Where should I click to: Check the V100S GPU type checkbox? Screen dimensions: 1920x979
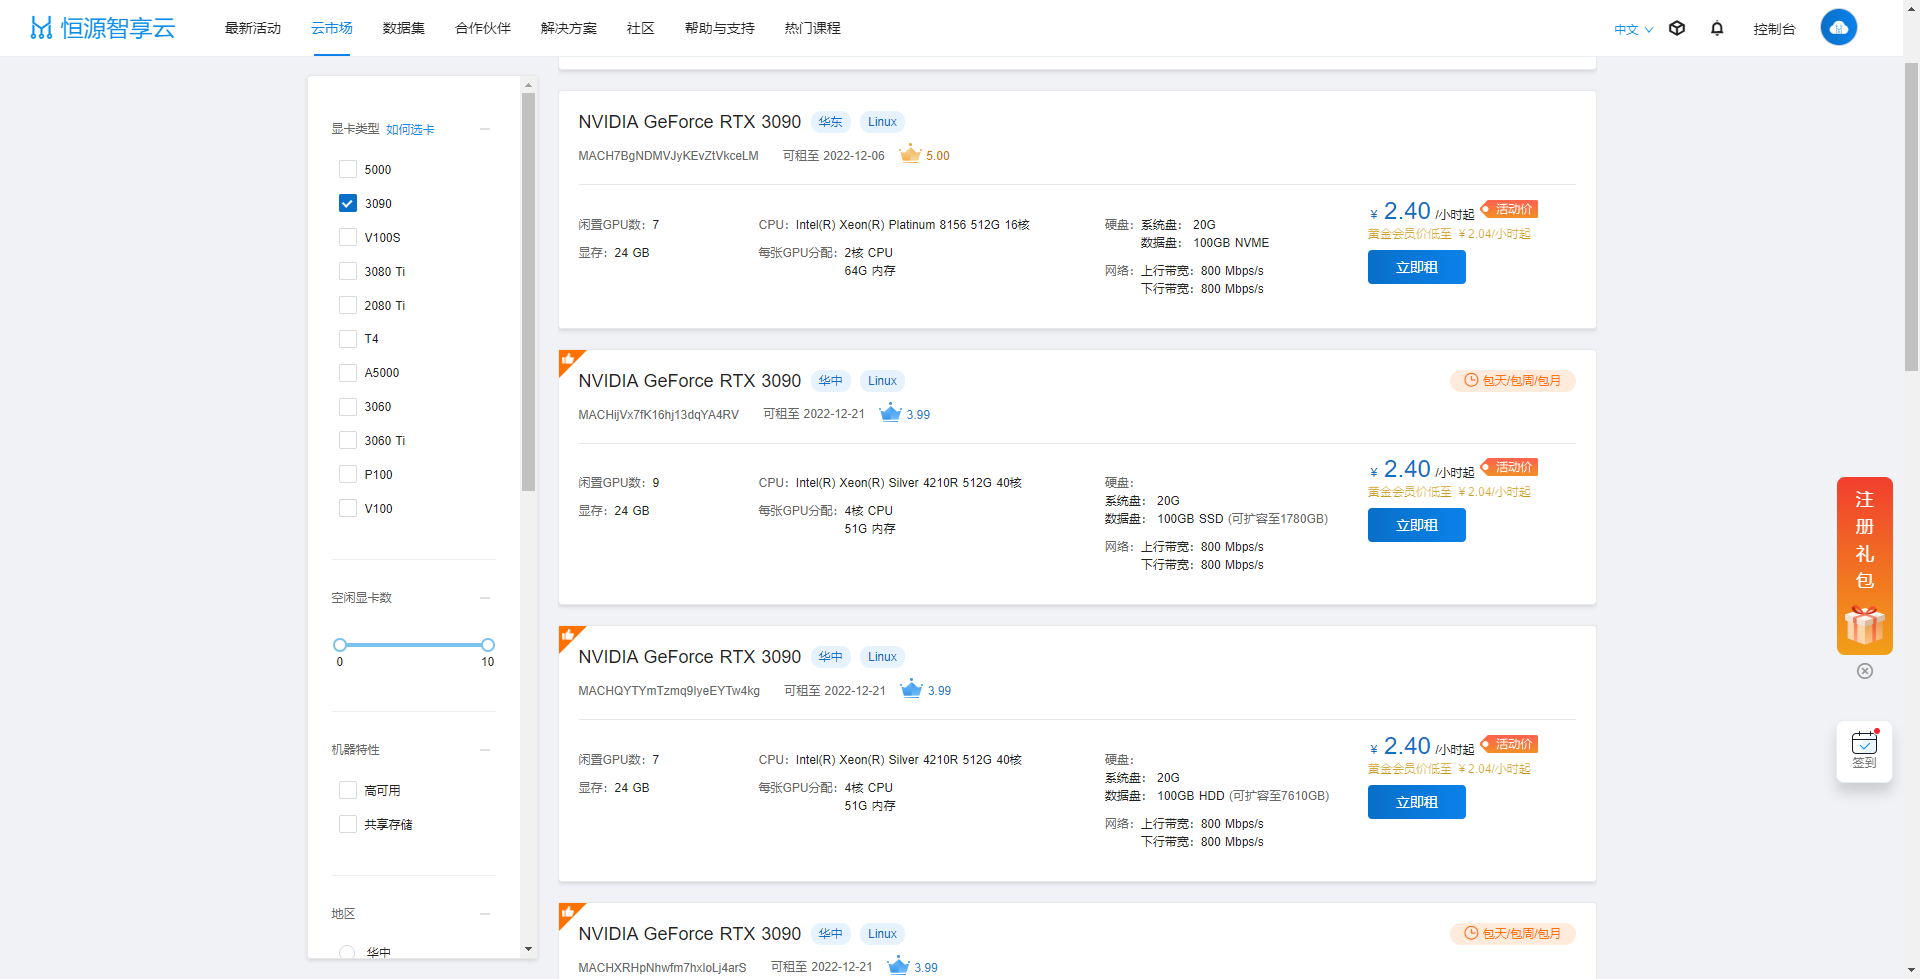348,238
